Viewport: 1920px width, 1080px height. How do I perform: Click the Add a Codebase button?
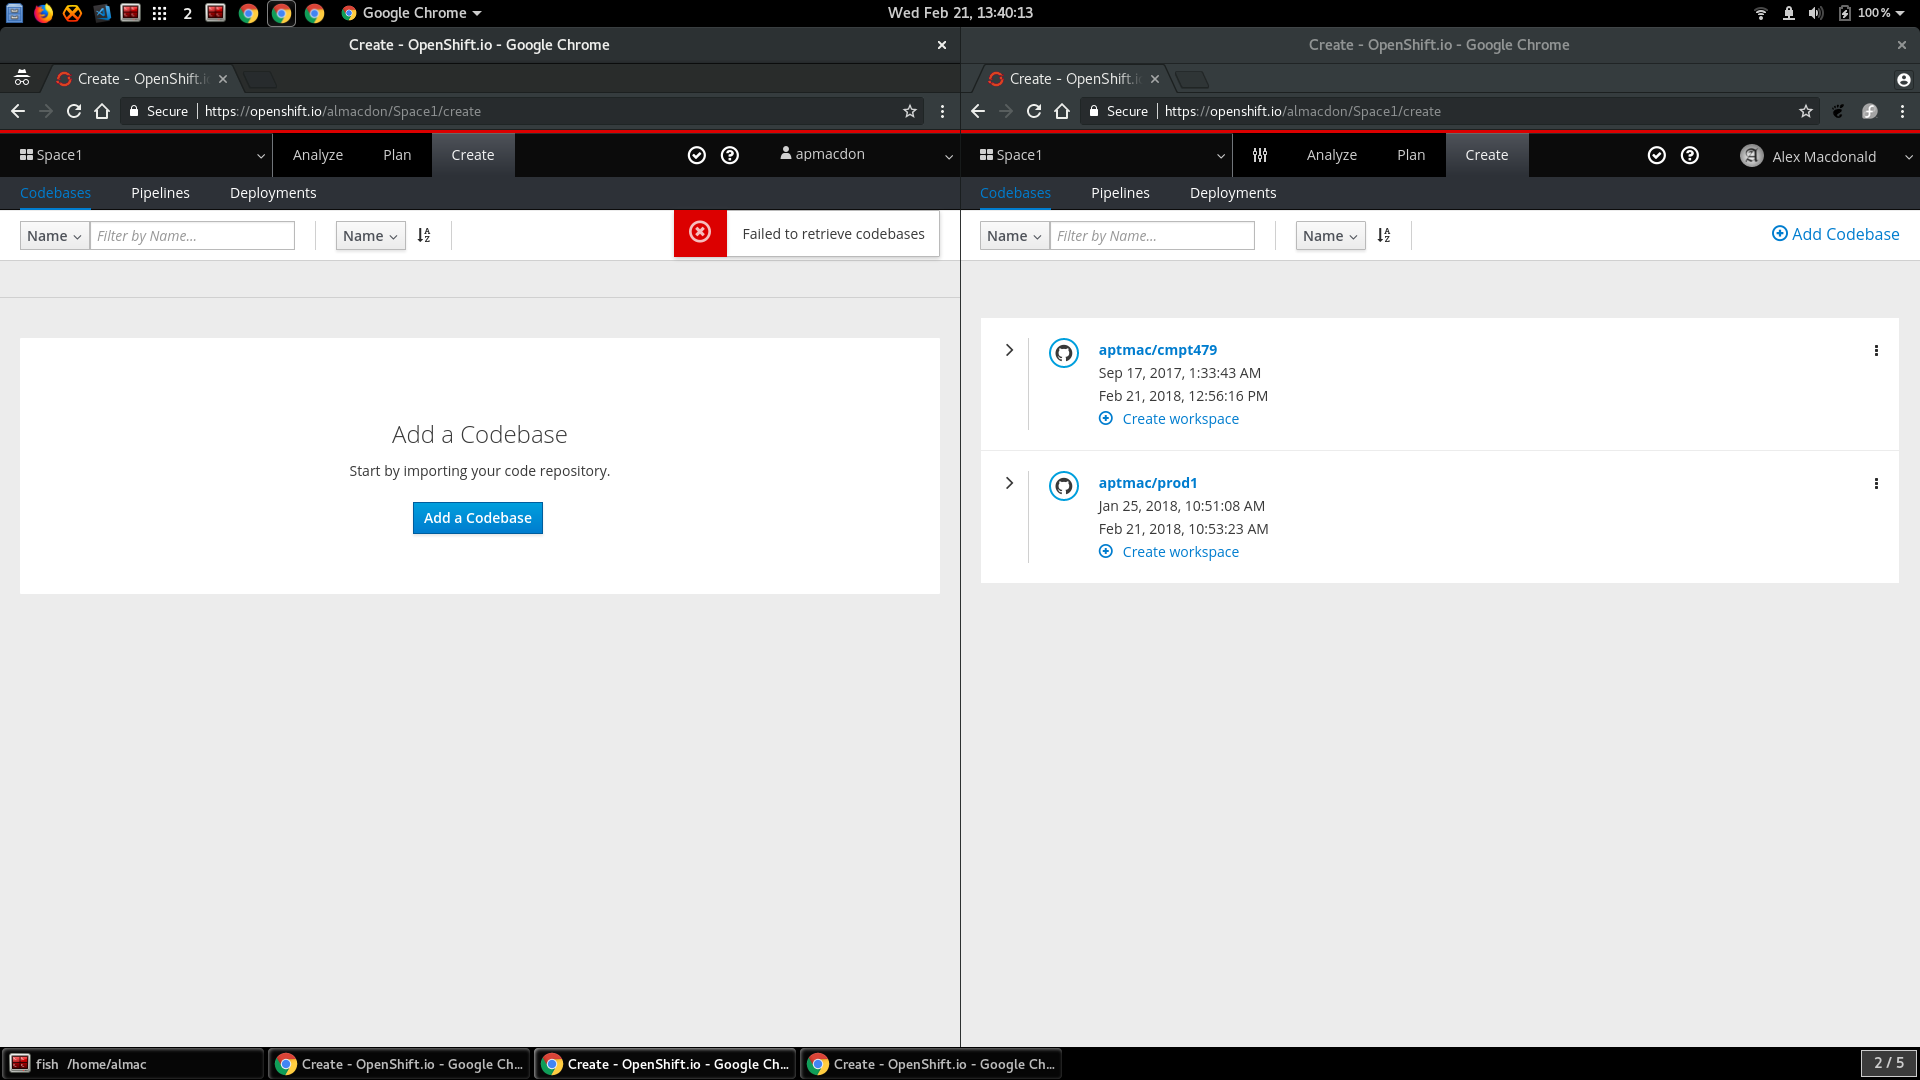tap(477, 517)
